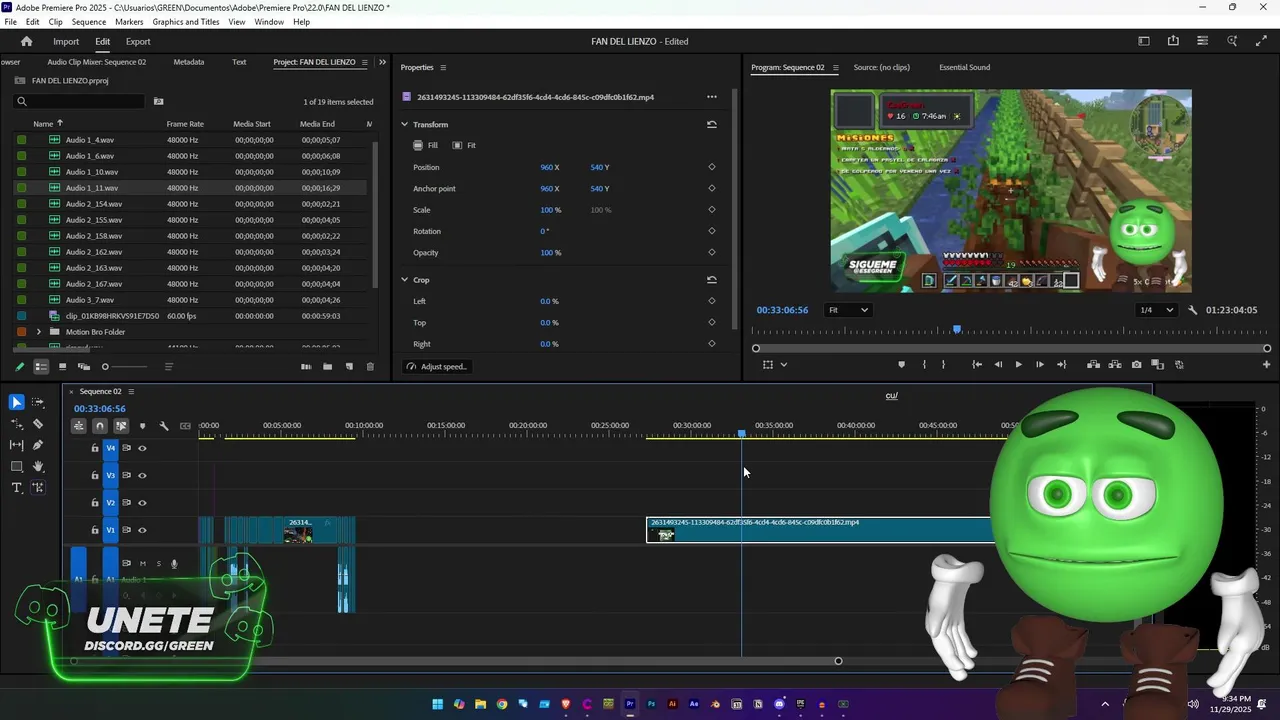Go to In point in program monitor

(x=977, y=365)
